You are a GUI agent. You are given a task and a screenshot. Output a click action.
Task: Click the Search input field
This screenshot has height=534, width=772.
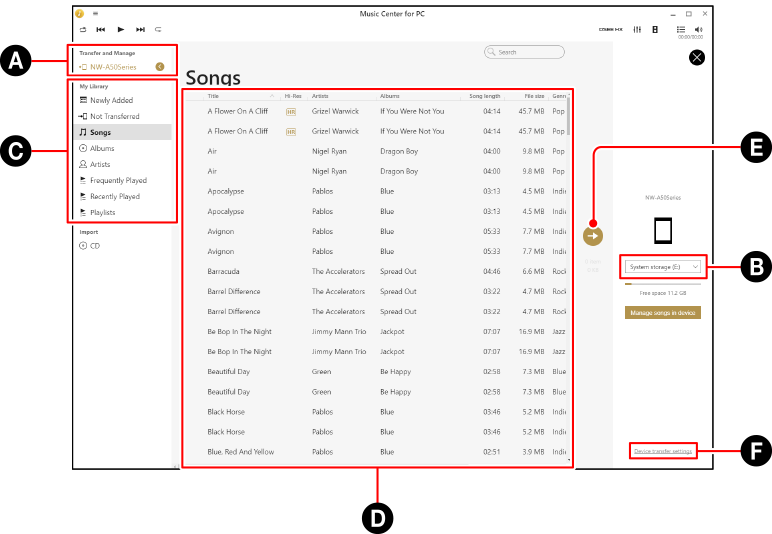tap(525, 52)
